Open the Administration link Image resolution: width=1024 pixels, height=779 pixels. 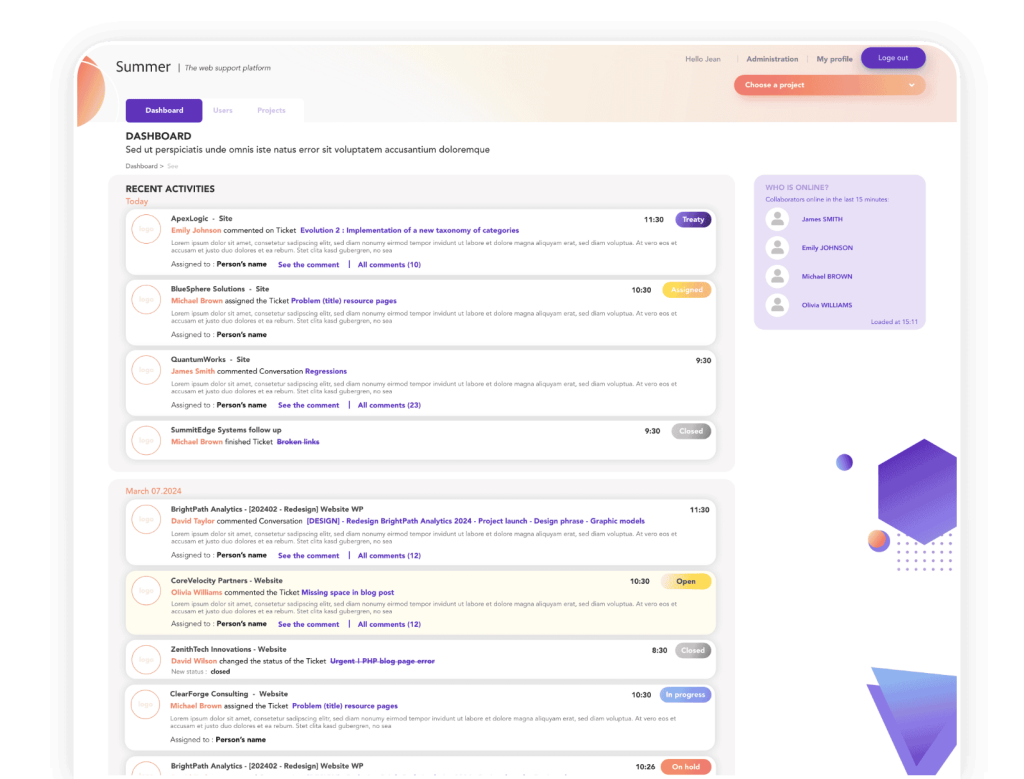[772, 59]
